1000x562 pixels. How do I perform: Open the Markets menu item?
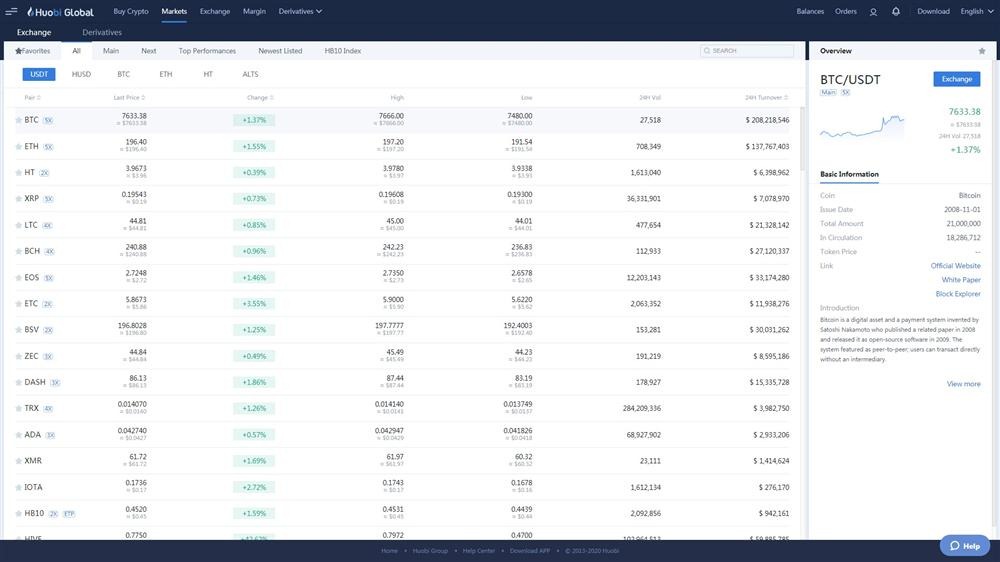pos(174,11)
